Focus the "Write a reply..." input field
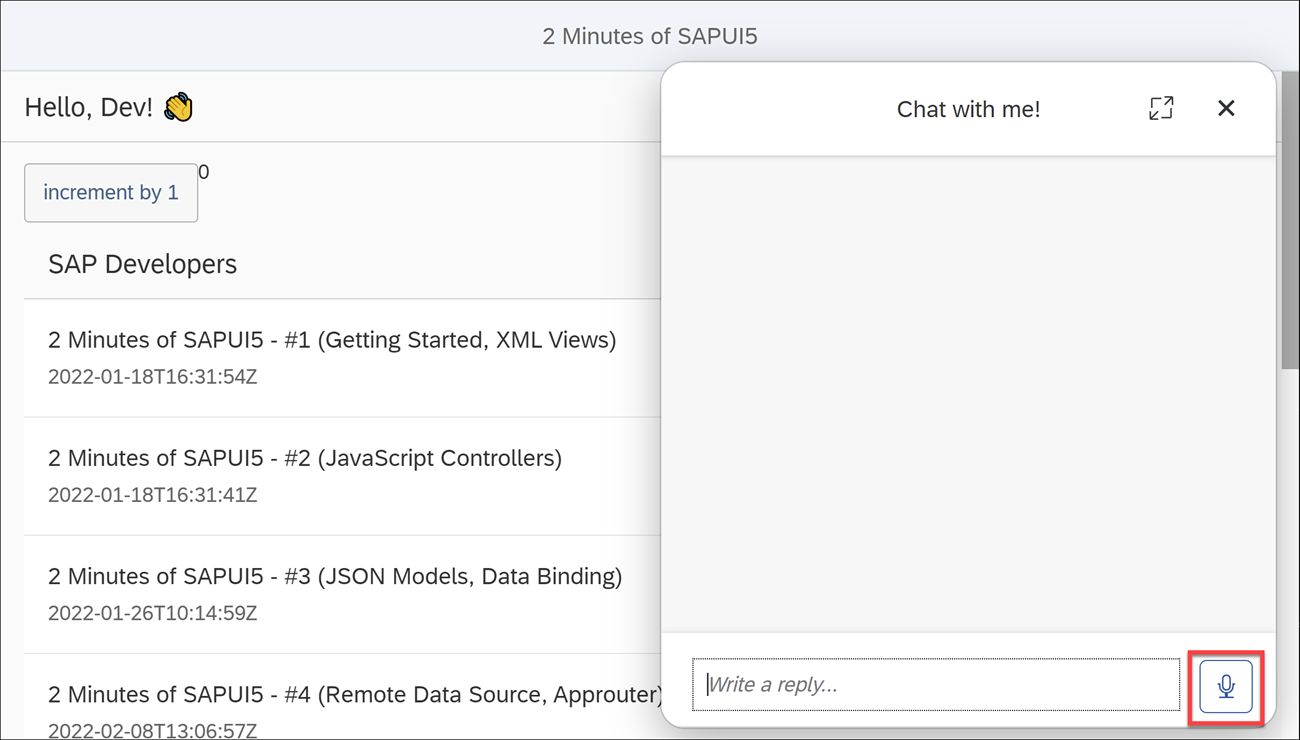1300x740 pixels. click(936, 685)
